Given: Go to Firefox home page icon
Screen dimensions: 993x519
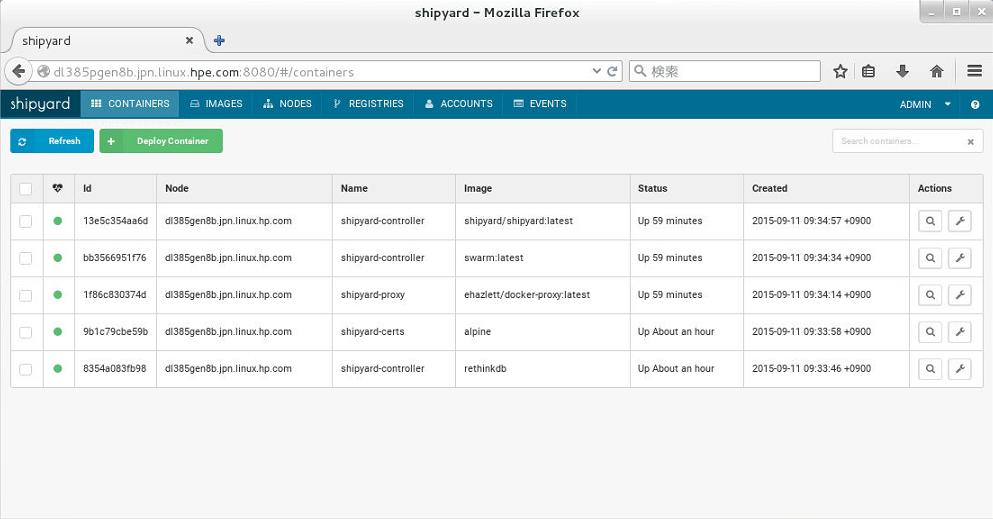Looking at the screenshot, I should coord(936,71).
